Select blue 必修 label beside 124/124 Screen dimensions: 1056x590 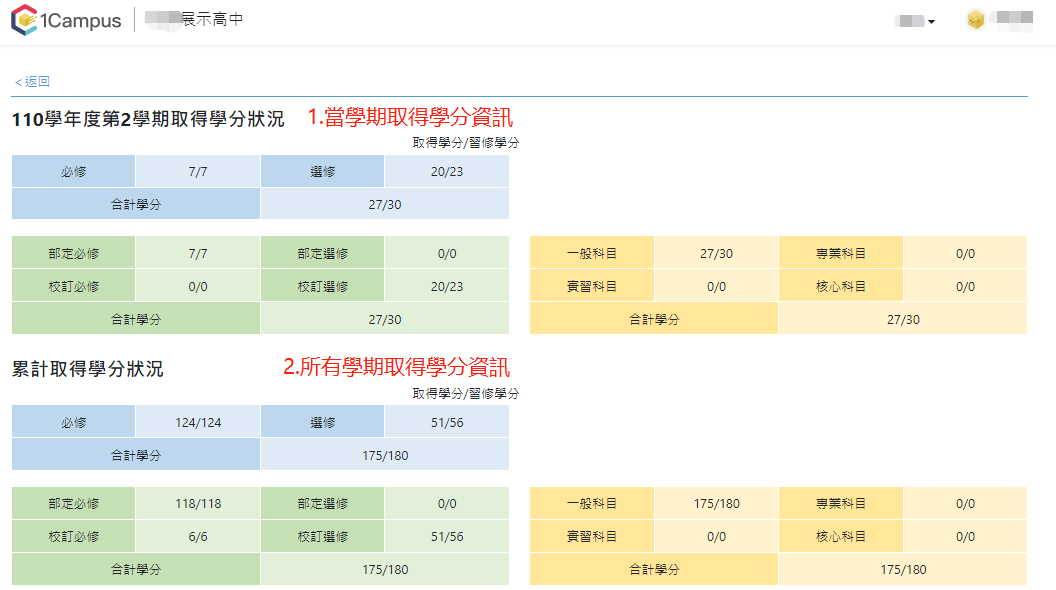(x=73, y=423)
